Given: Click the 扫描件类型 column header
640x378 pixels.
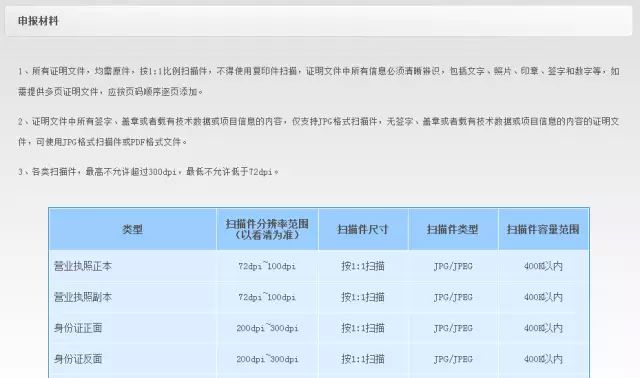Looking at the screenshot, I should click(x=453, y=229).
